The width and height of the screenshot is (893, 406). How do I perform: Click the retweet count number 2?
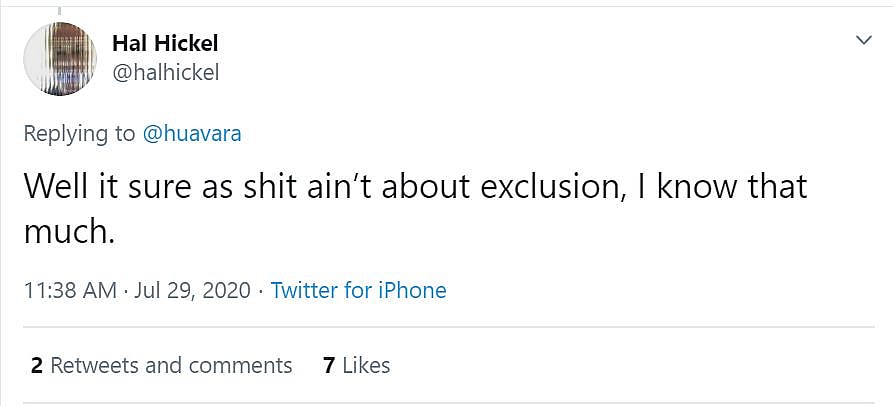[37, 365]
